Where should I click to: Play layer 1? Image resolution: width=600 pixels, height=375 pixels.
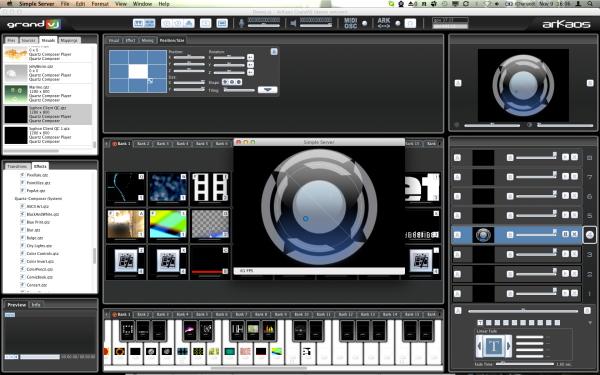click(x=565, y=293)
